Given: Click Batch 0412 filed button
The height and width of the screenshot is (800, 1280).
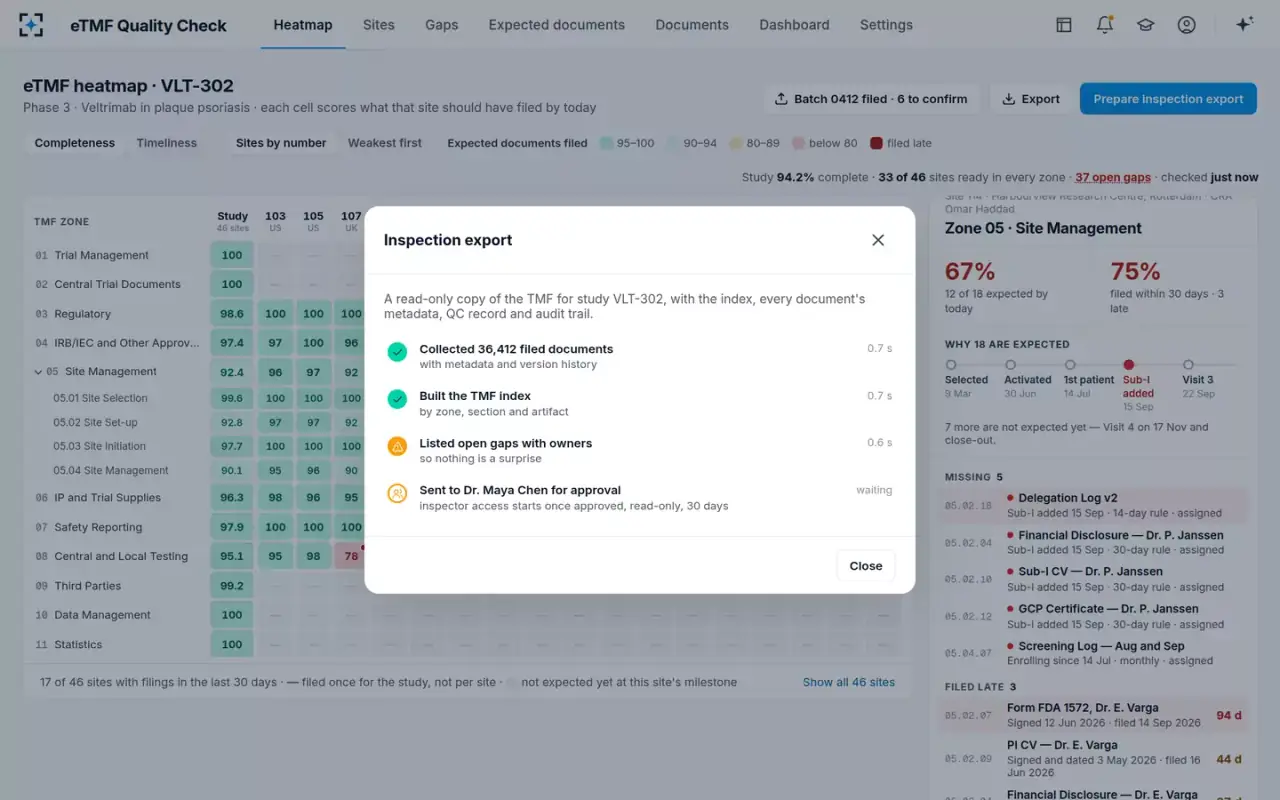Looking at the screenshot, I should [x=872, y=99].
